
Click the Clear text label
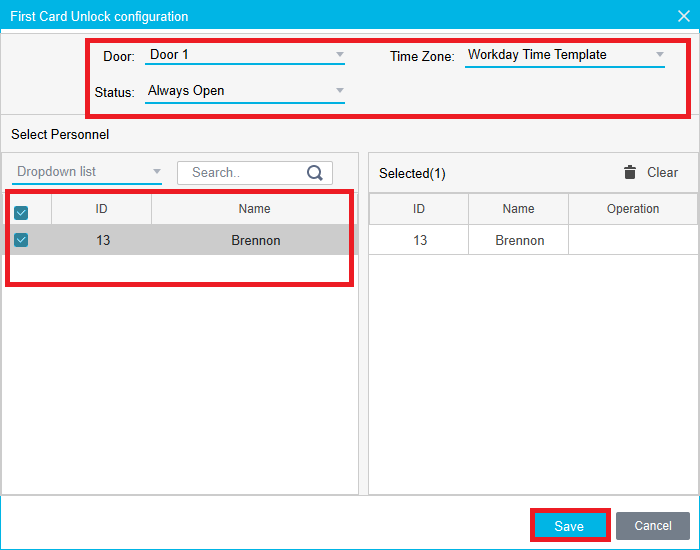pyautogui.click(x=662, y=172)
